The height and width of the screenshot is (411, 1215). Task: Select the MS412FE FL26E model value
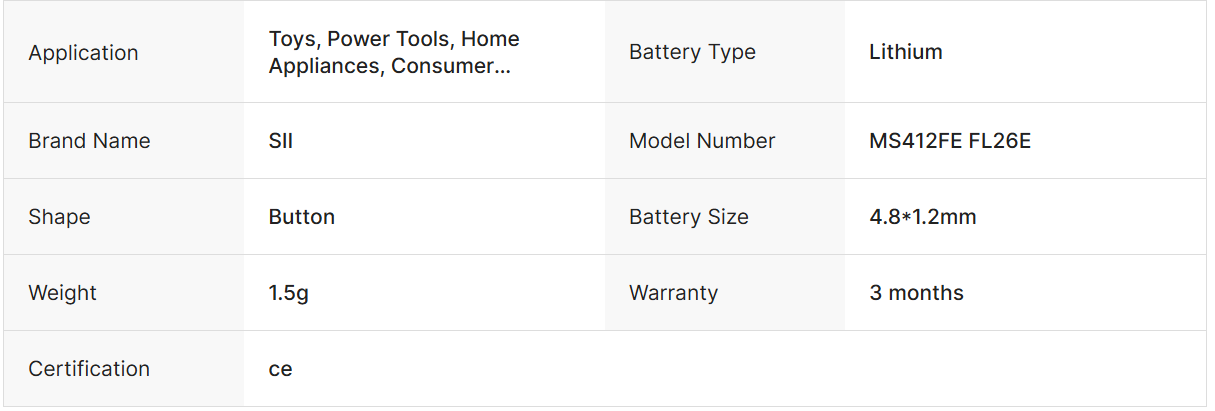(950, 141)
